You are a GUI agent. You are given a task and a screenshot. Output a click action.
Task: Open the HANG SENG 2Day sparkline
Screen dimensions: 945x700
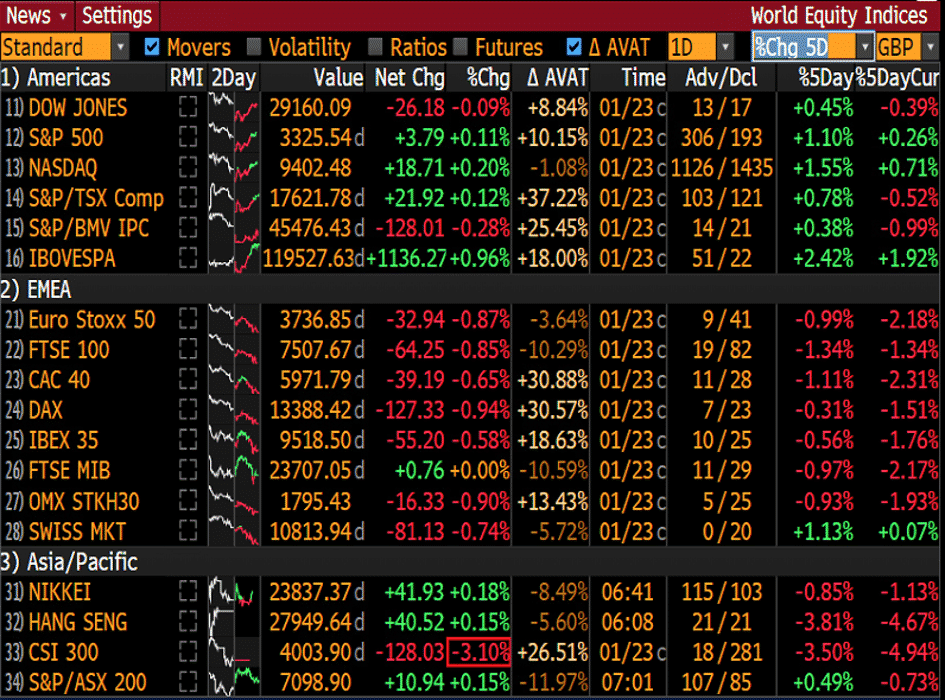(x=234, y=622)
